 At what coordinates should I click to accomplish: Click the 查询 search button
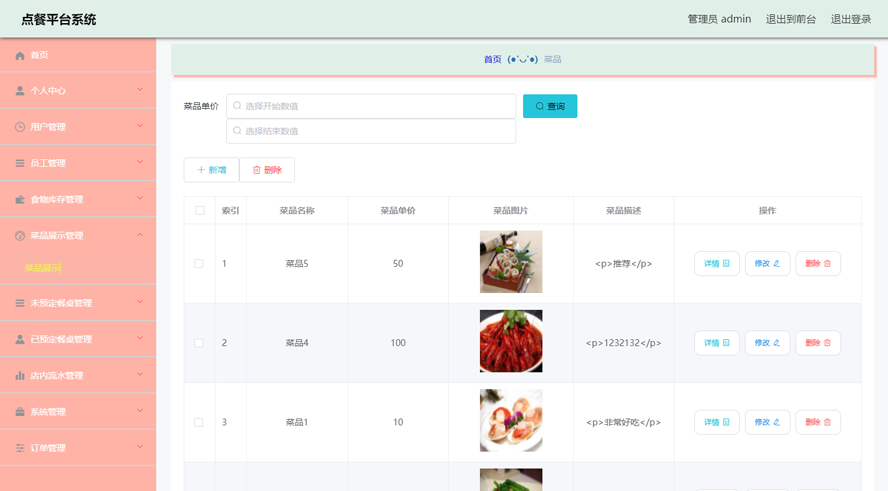point(550,106)
